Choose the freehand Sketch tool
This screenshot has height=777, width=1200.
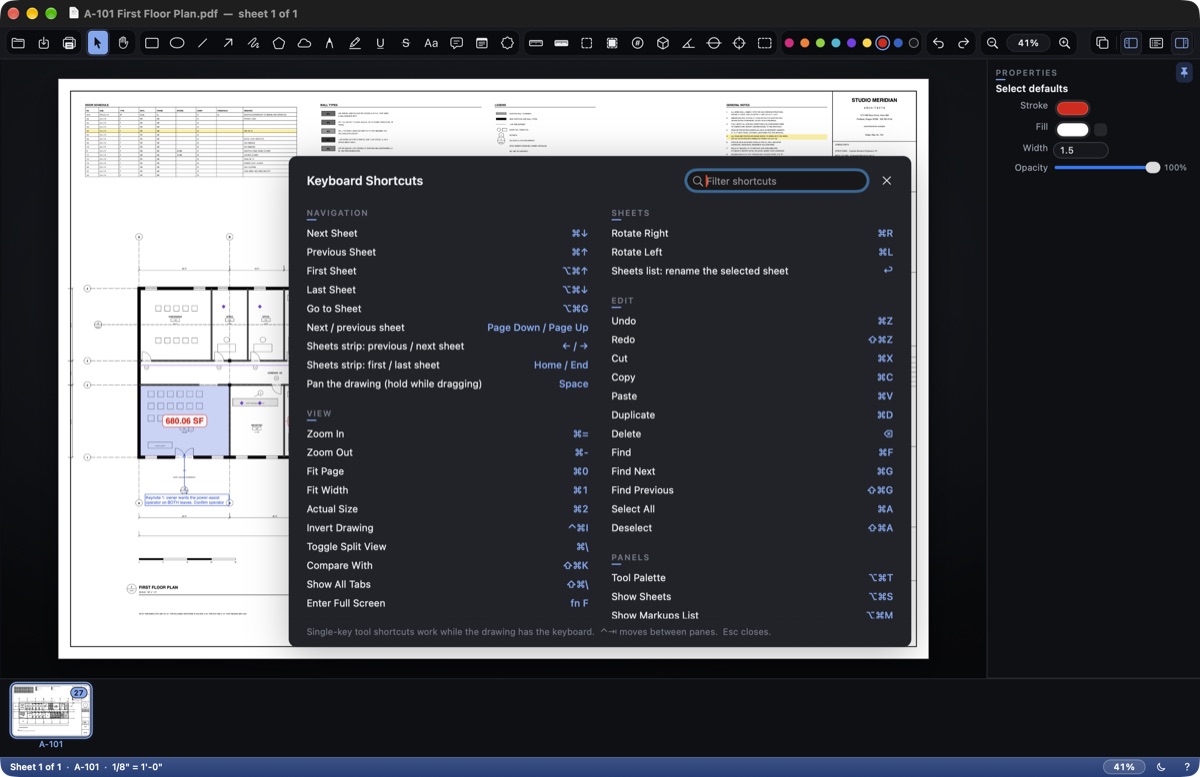[x=254, y=43]
